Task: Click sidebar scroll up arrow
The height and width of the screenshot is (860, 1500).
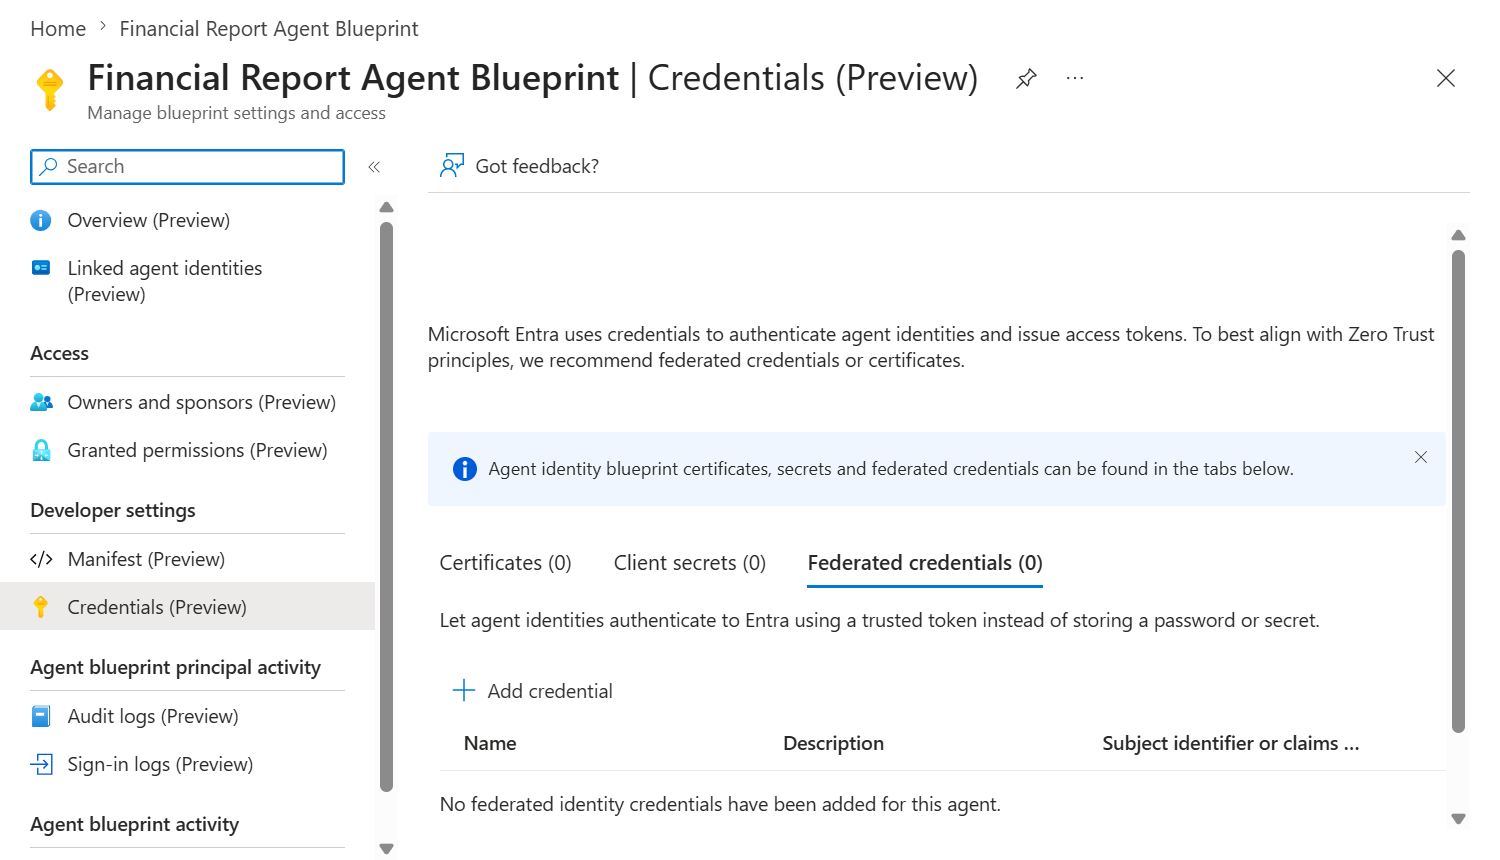Action: point(387,208)
